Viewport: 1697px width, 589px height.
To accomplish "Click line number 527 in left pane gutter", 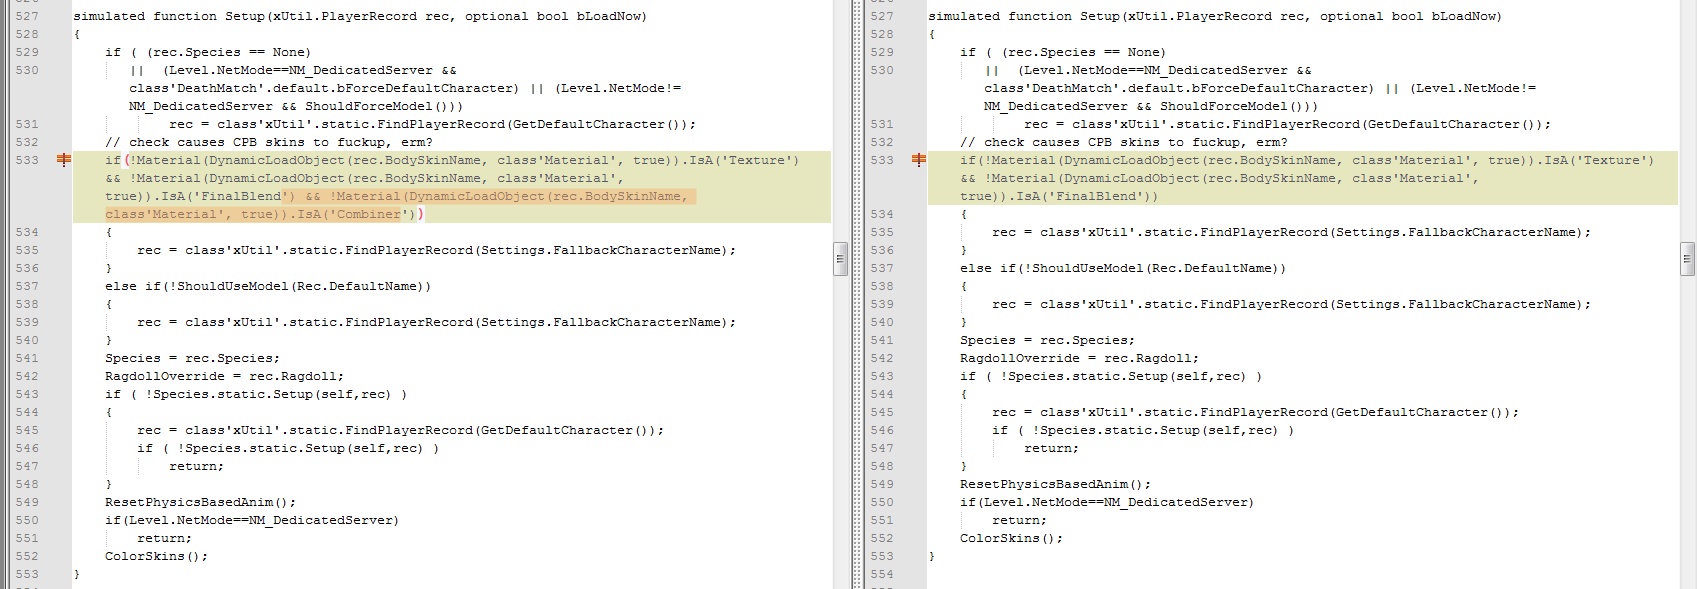I will tap(27, 16).
